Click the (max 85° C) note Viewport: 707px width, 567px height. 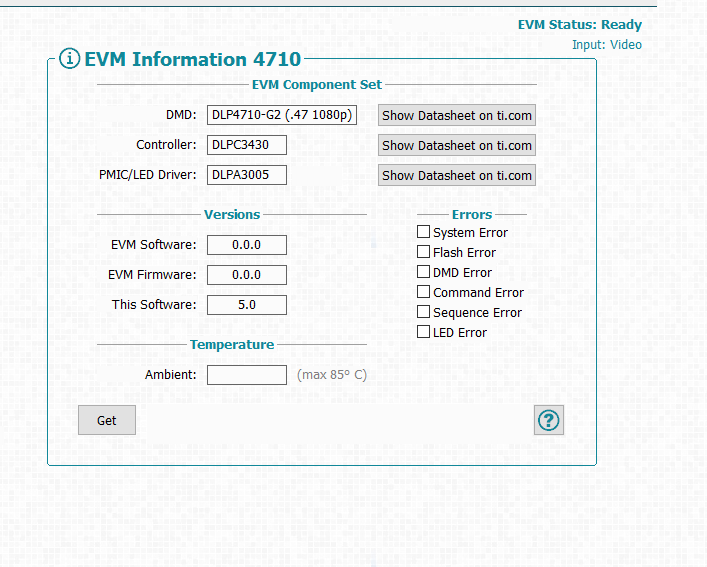coord(332,375)
